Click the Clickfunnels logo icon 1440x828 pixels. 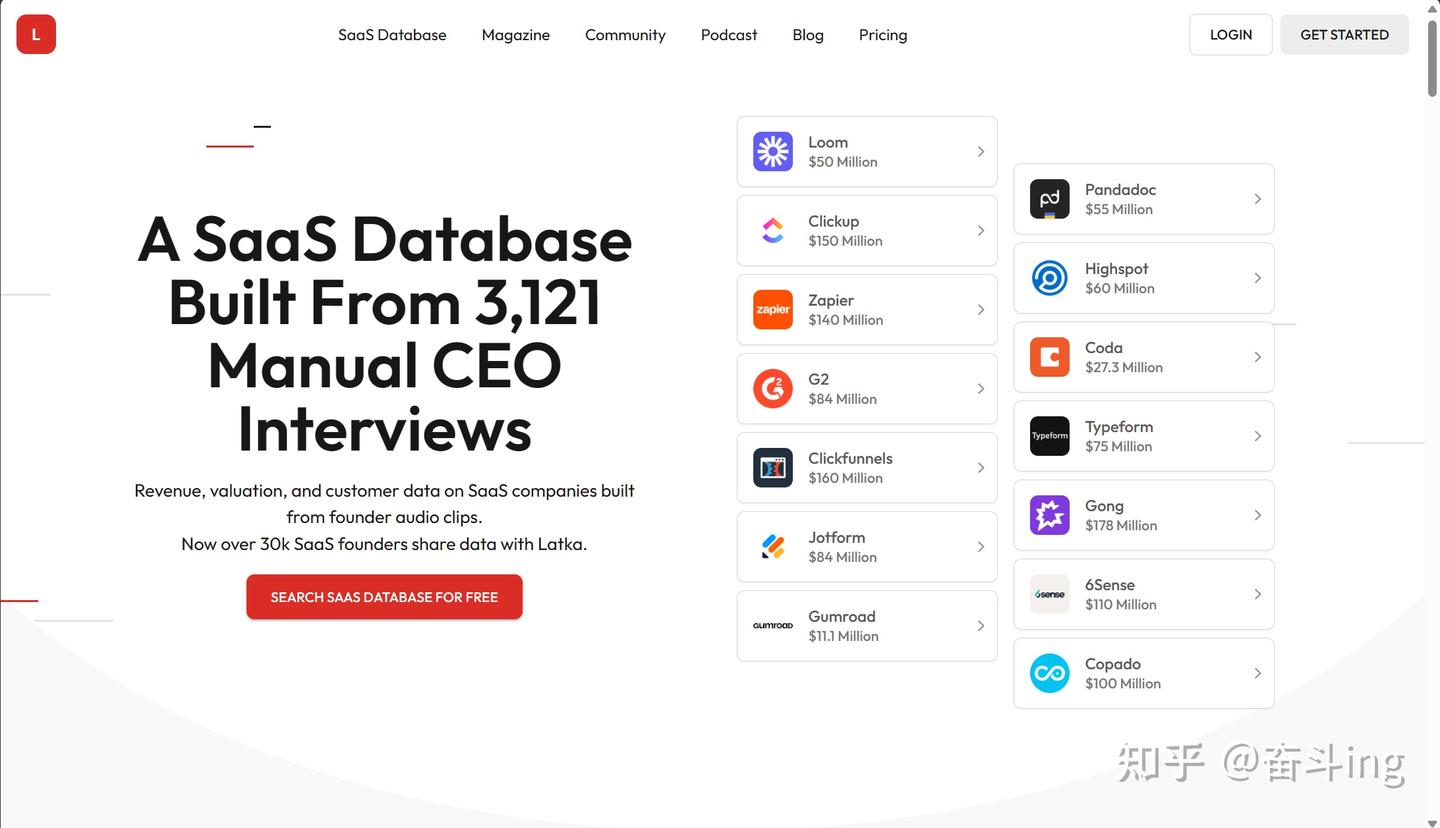point(773,467)
